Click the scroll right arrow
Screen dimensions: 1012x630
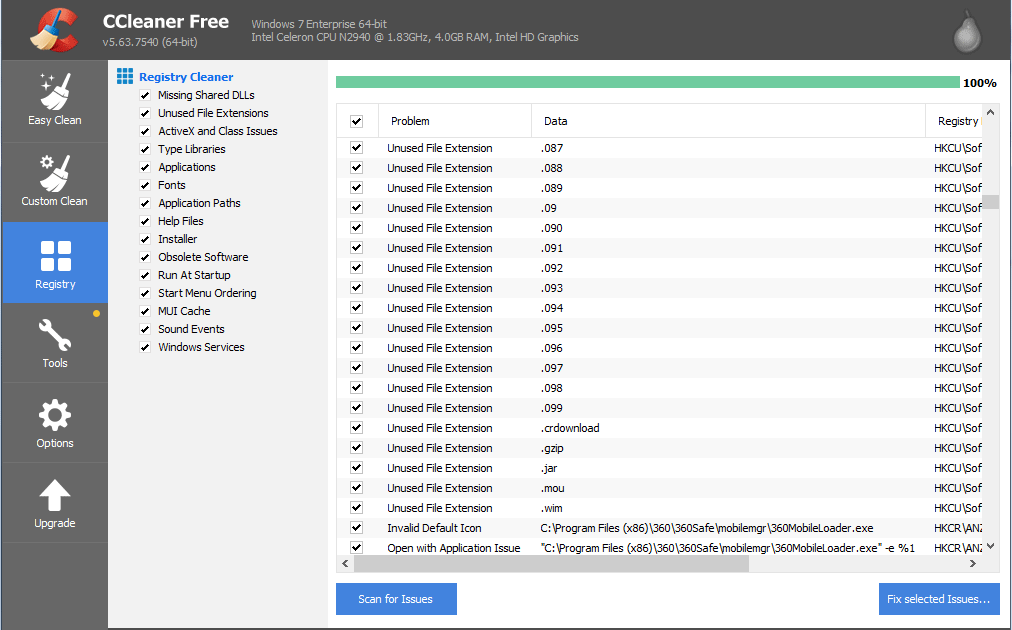(973, 564)
